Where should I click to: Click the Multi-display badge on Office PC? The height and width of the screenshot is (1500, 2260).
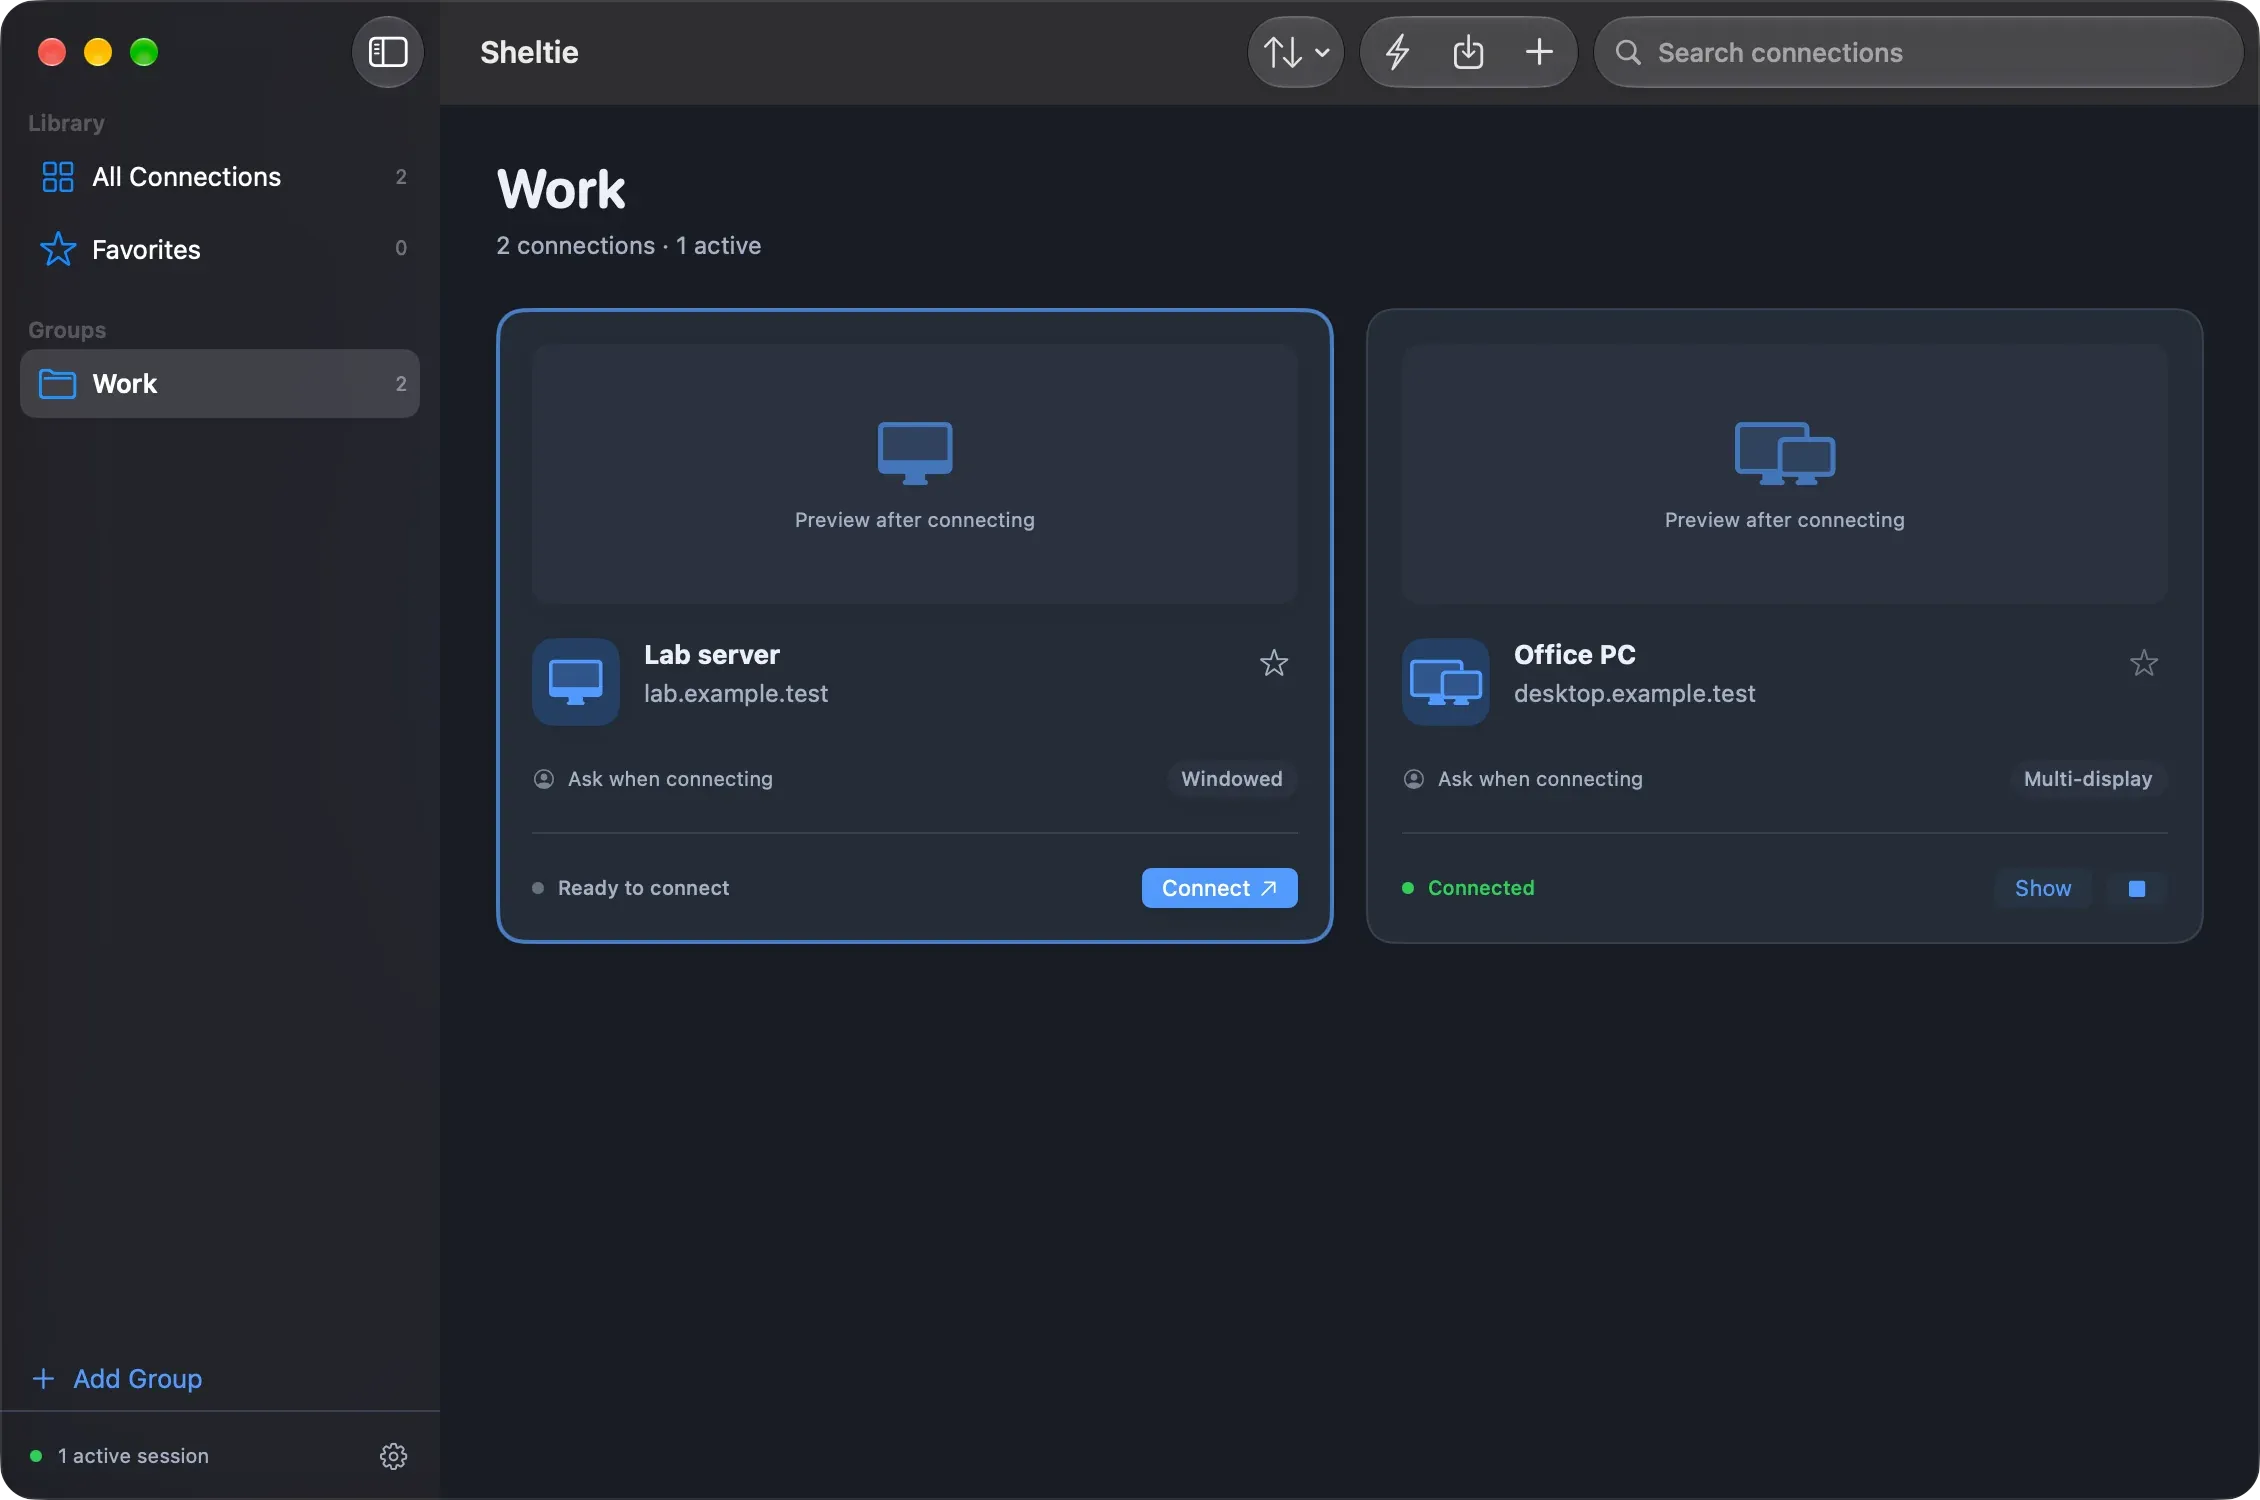coord(2087,779)
